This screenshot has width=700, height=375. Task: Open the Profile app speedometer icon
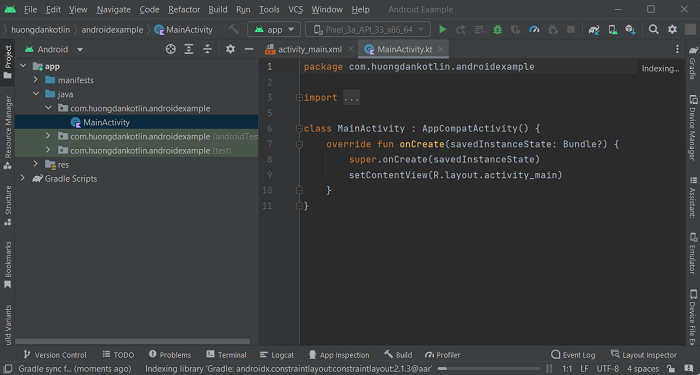coord(534,29)
